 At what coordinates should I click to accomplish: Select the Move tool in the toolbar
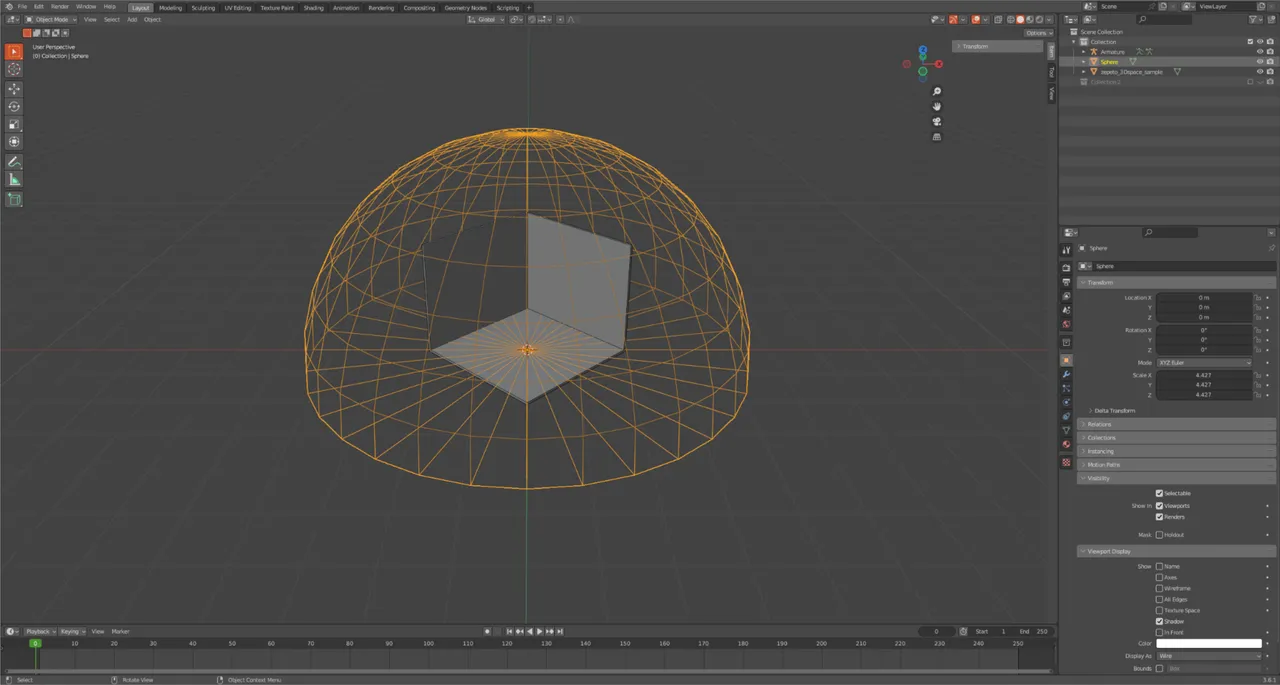tap(14, 89)
